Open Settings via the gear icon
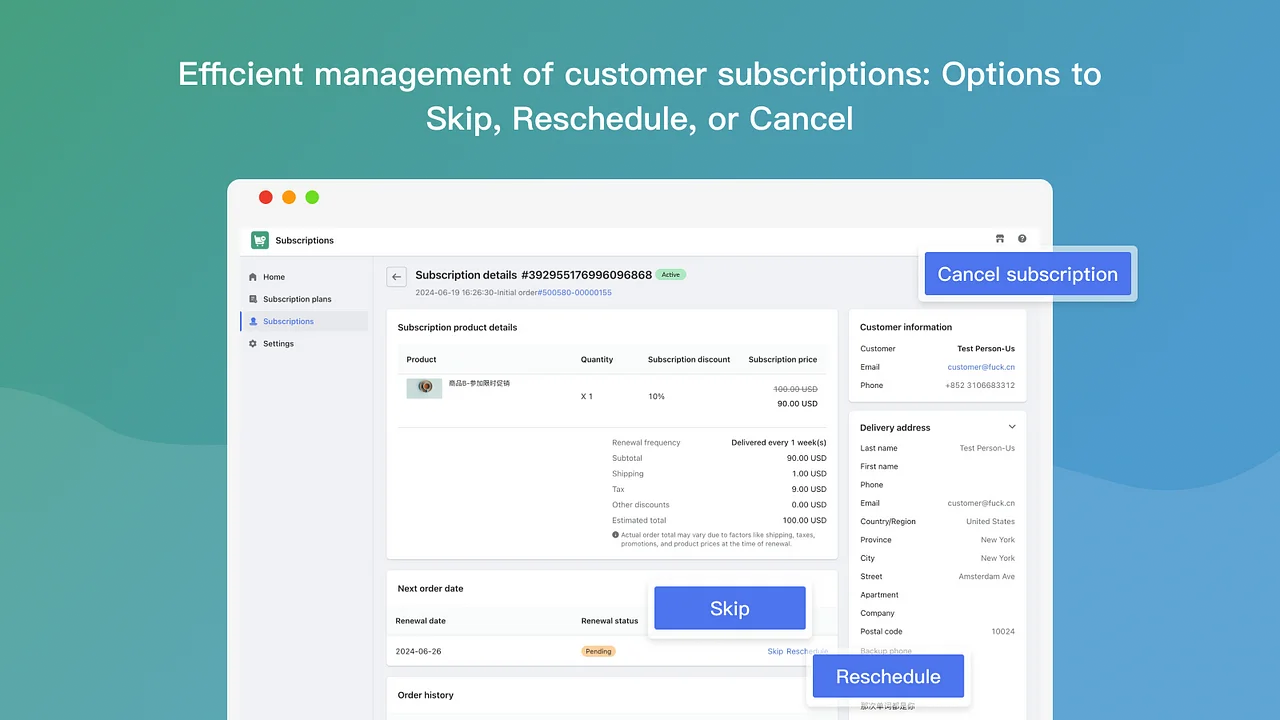The width and height of the screenshot is (1280, 720). [x=253, y=343]
